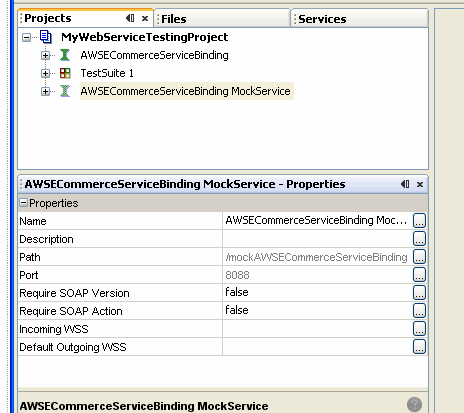Open the editor button for Description
Viewport: 464px width, 413px height.
tap(419, 239)
